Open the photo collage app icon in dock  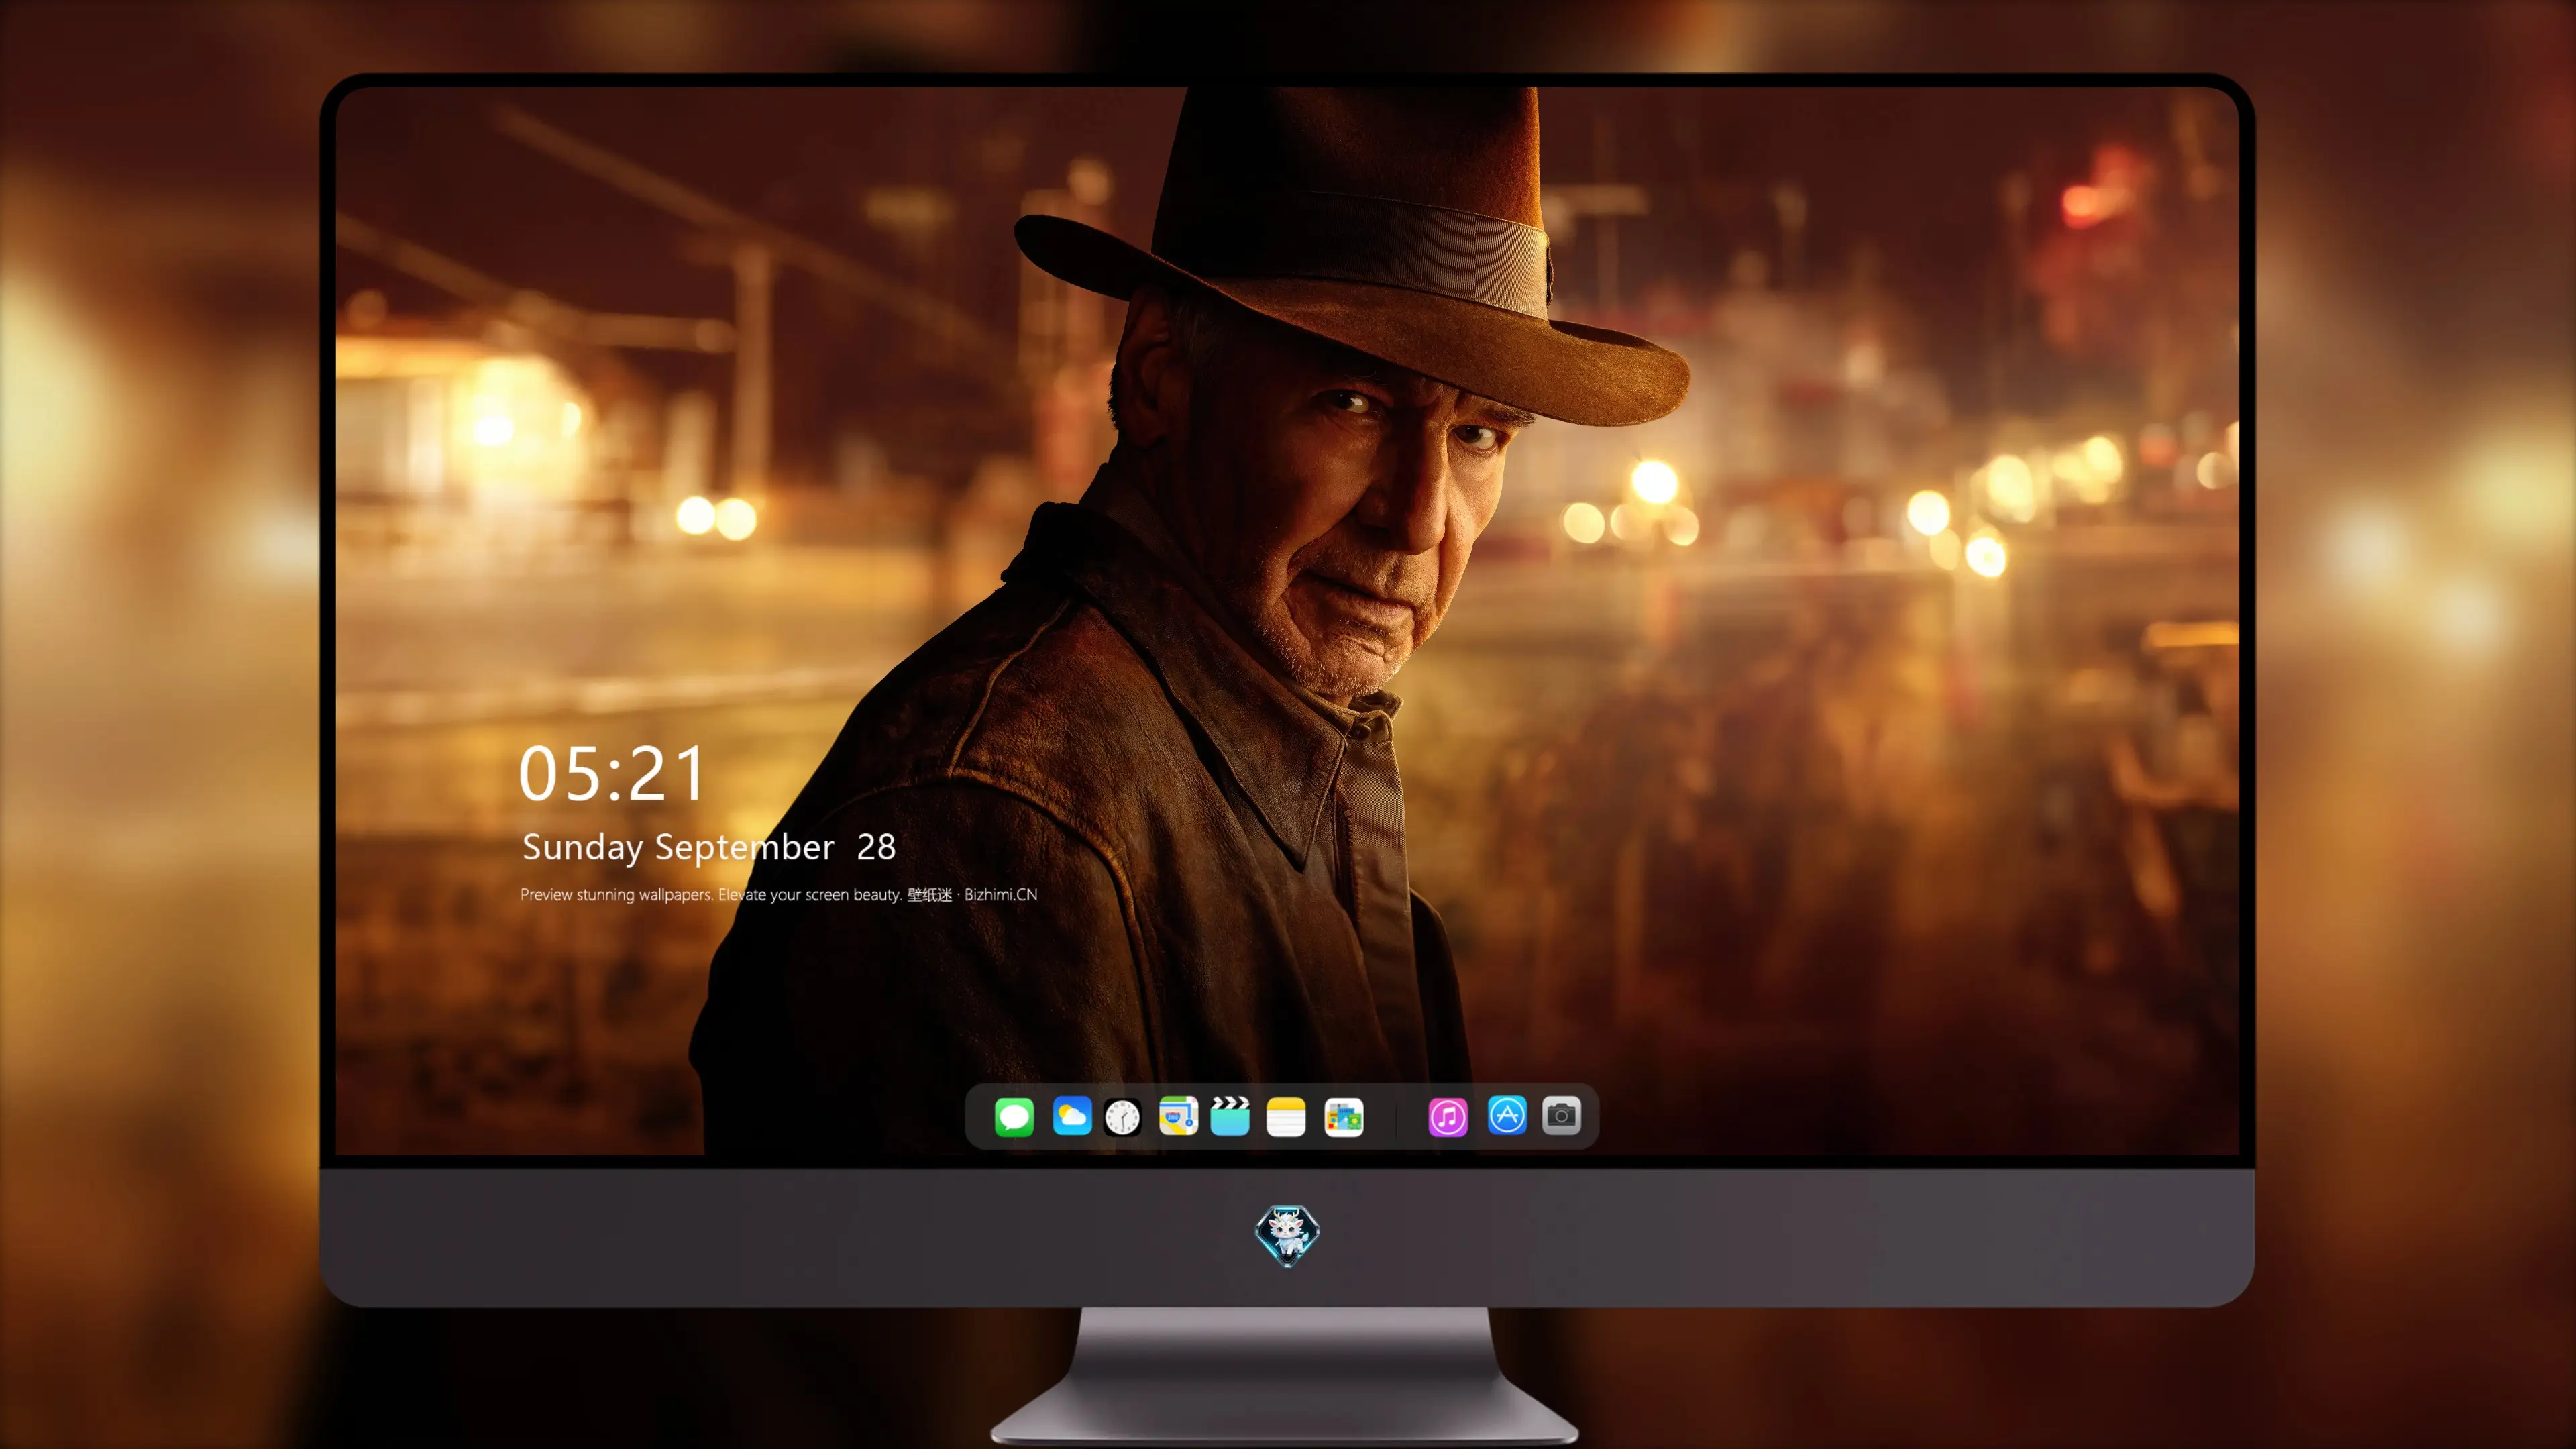(1344, 1116)
